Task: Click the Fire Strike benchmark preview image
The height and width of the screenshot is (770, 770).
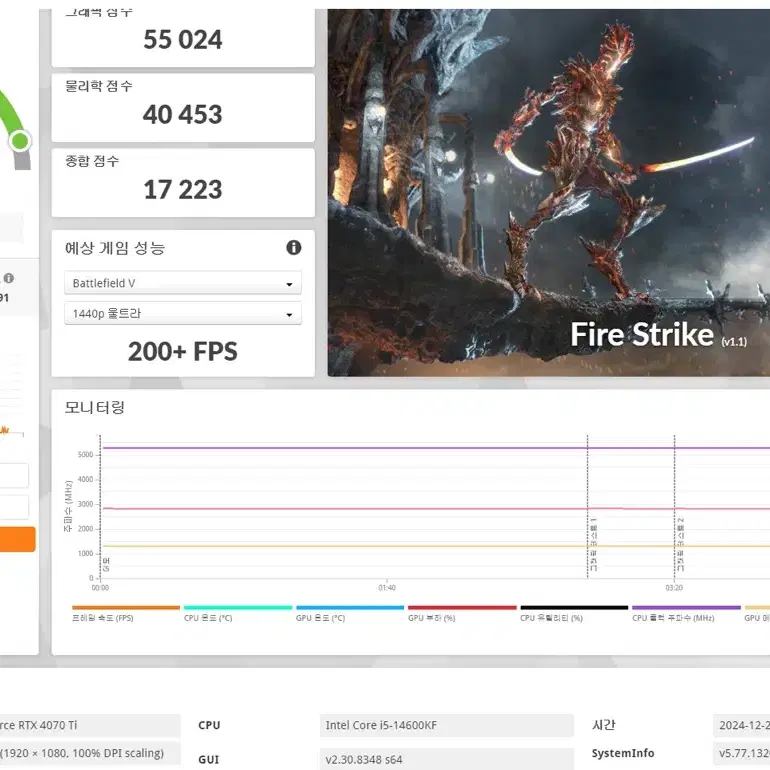Action: 549,192
